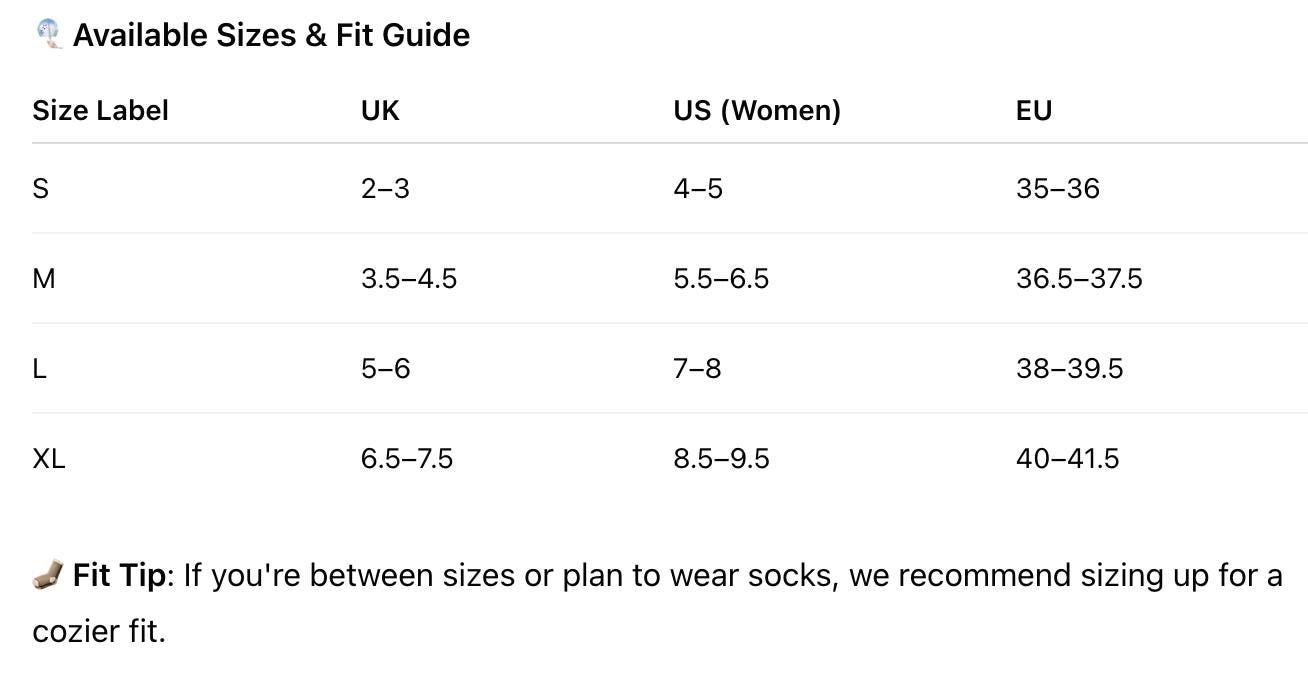1308x700 pixels.
Task: Click the EU 35–36 cell
Action: (1058, 188)
